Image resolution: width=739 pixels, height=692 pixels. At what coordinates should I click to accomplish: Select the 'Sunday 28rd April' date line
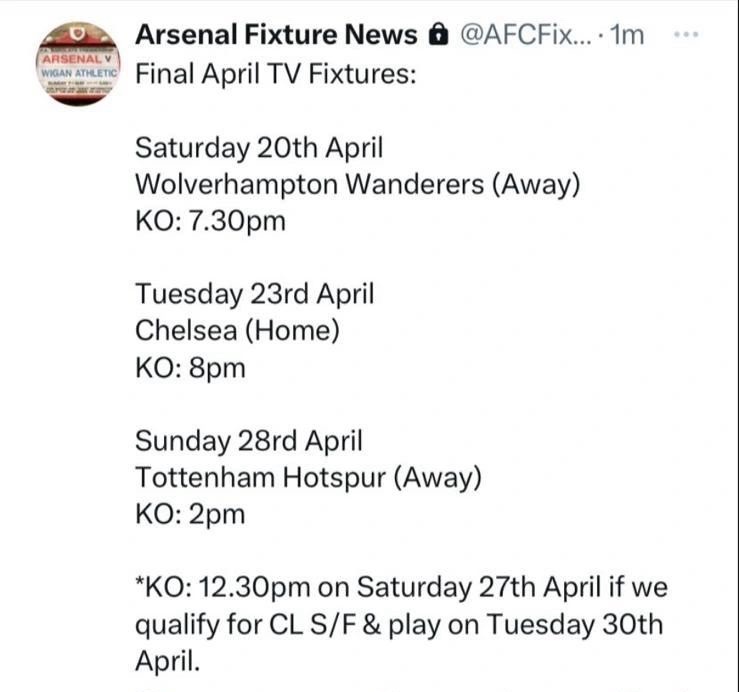tap(249, 440)
